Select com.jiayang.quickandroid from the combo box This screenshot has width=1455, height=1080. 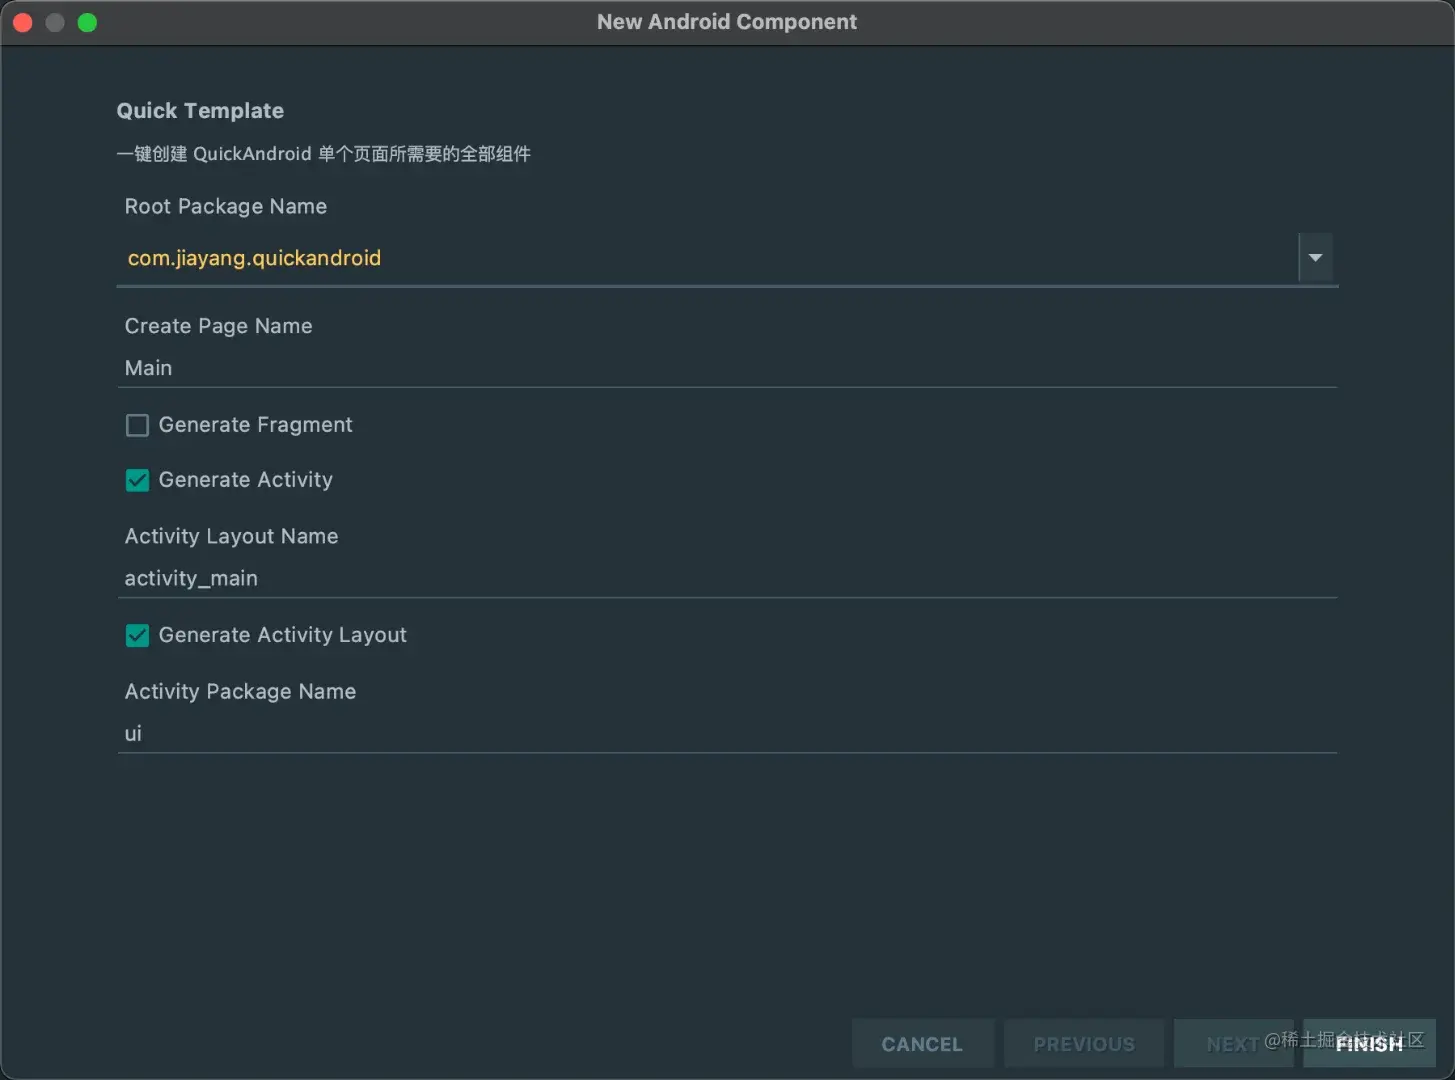pyautogui.click(x=254, y=258)
